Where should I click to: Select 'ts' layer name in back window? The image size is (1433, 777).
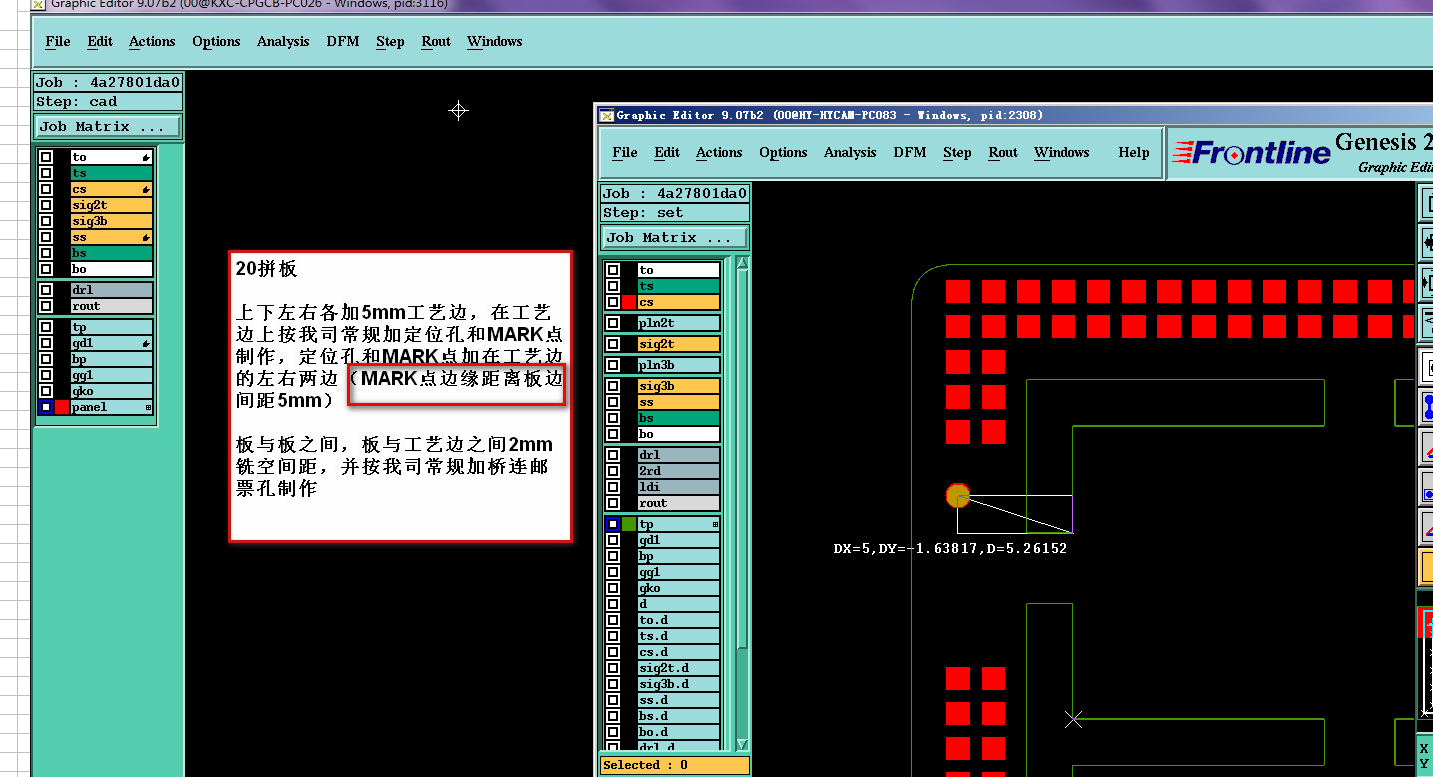coord(111,173)
